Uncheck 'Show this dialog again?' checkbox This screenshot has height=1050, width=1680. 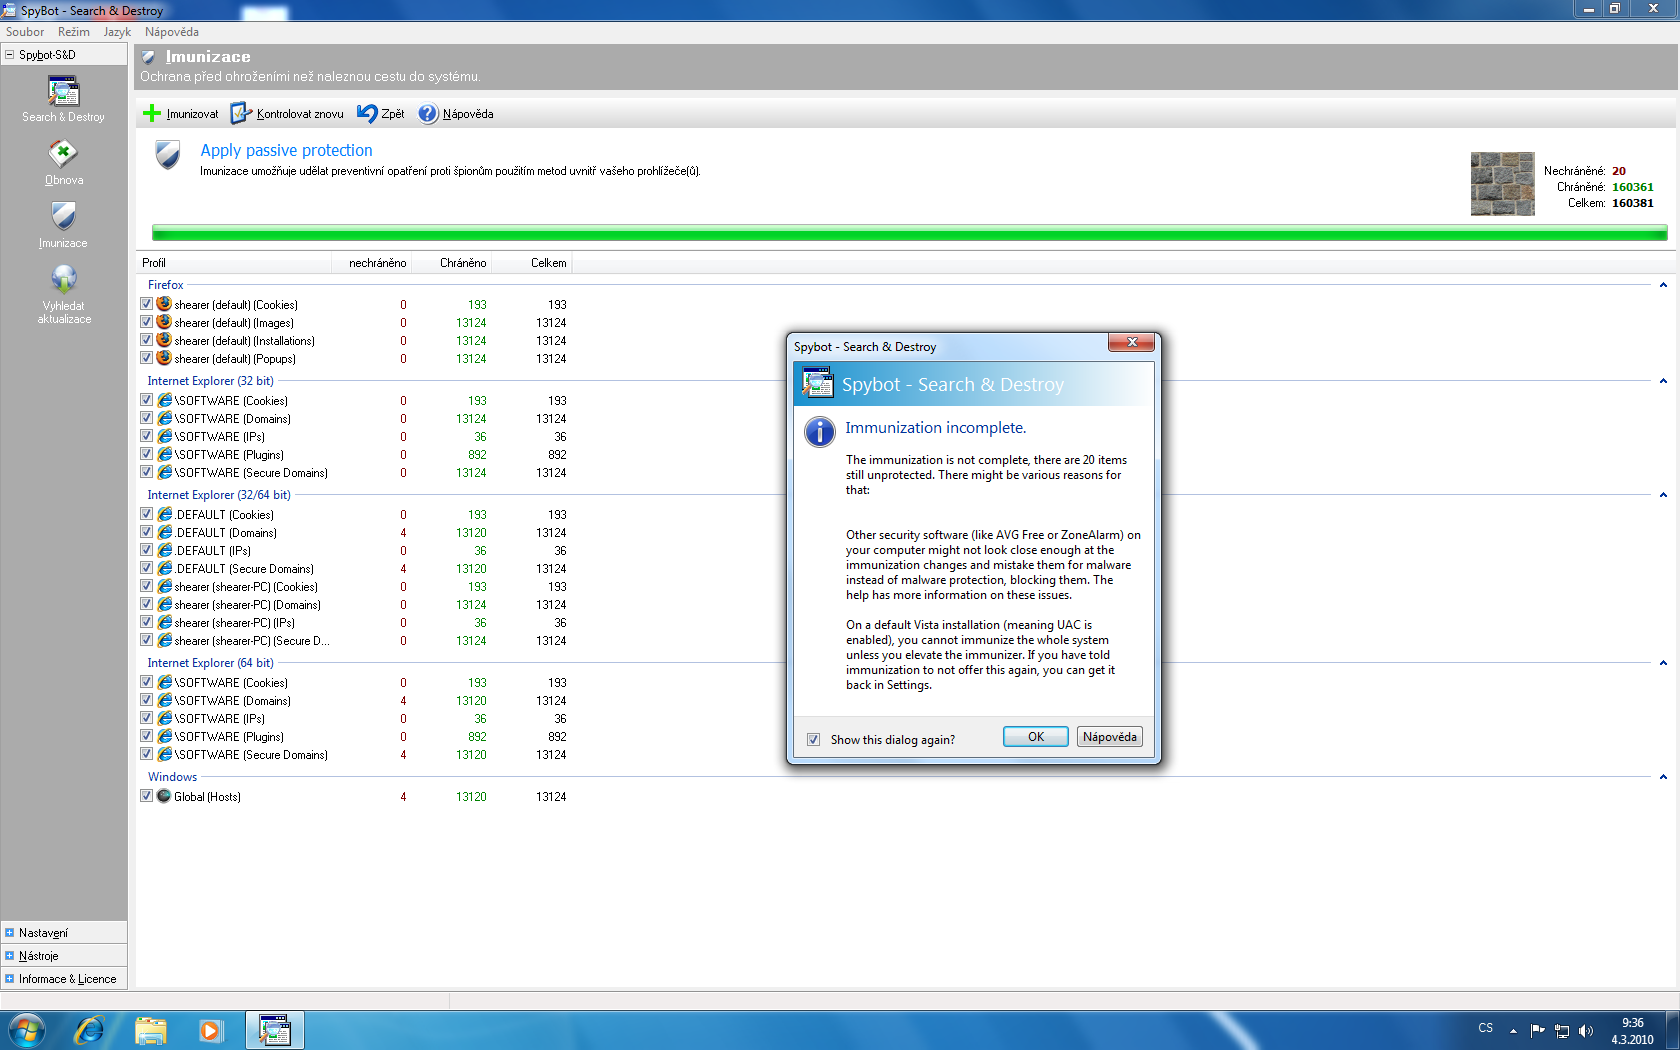pyautogui.click(x=814, y=740)
